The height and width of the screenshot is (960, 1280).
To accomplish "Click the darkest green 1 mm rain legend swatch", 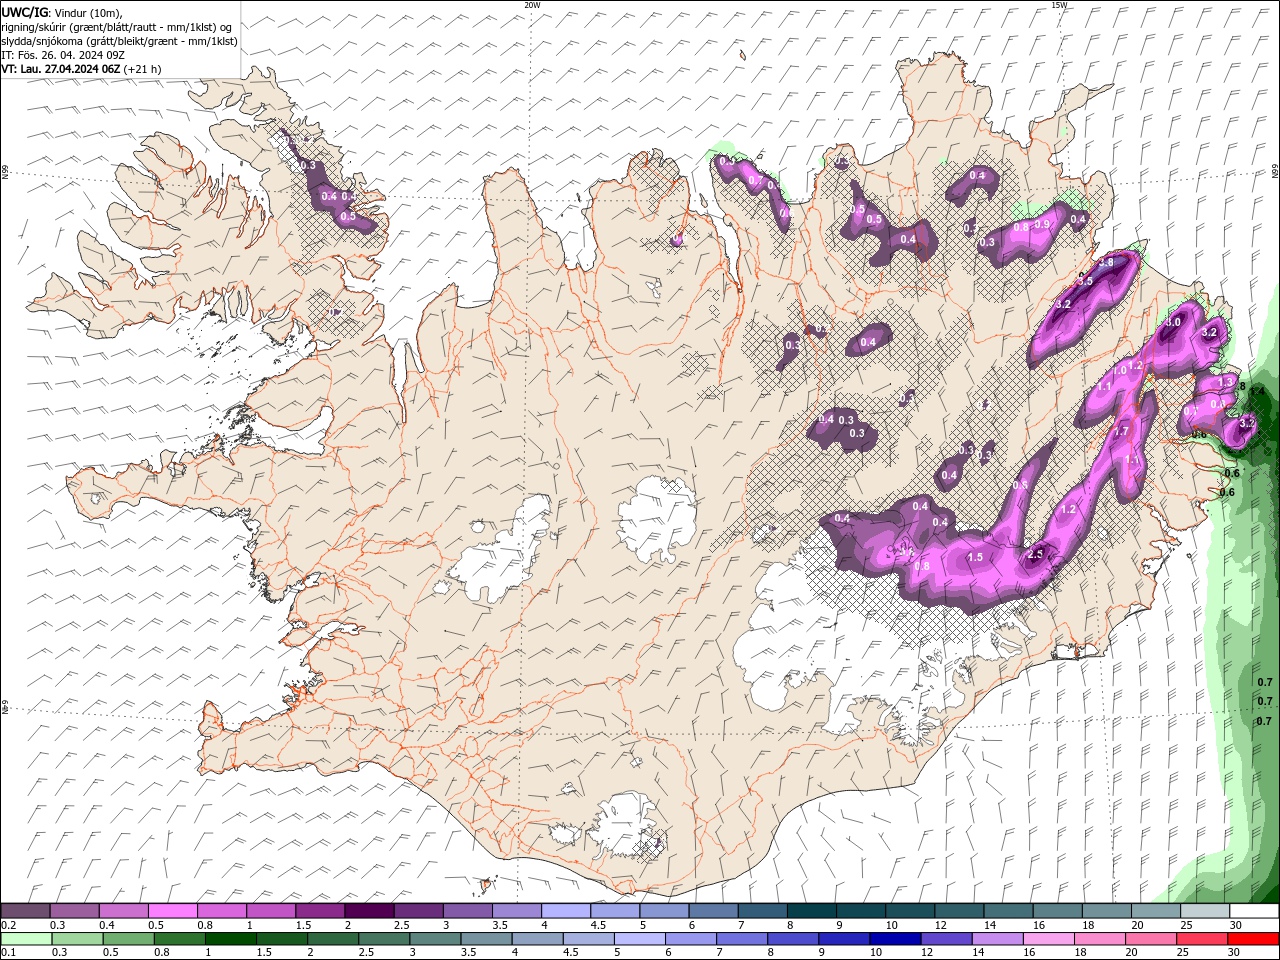I will pos(231,939).
